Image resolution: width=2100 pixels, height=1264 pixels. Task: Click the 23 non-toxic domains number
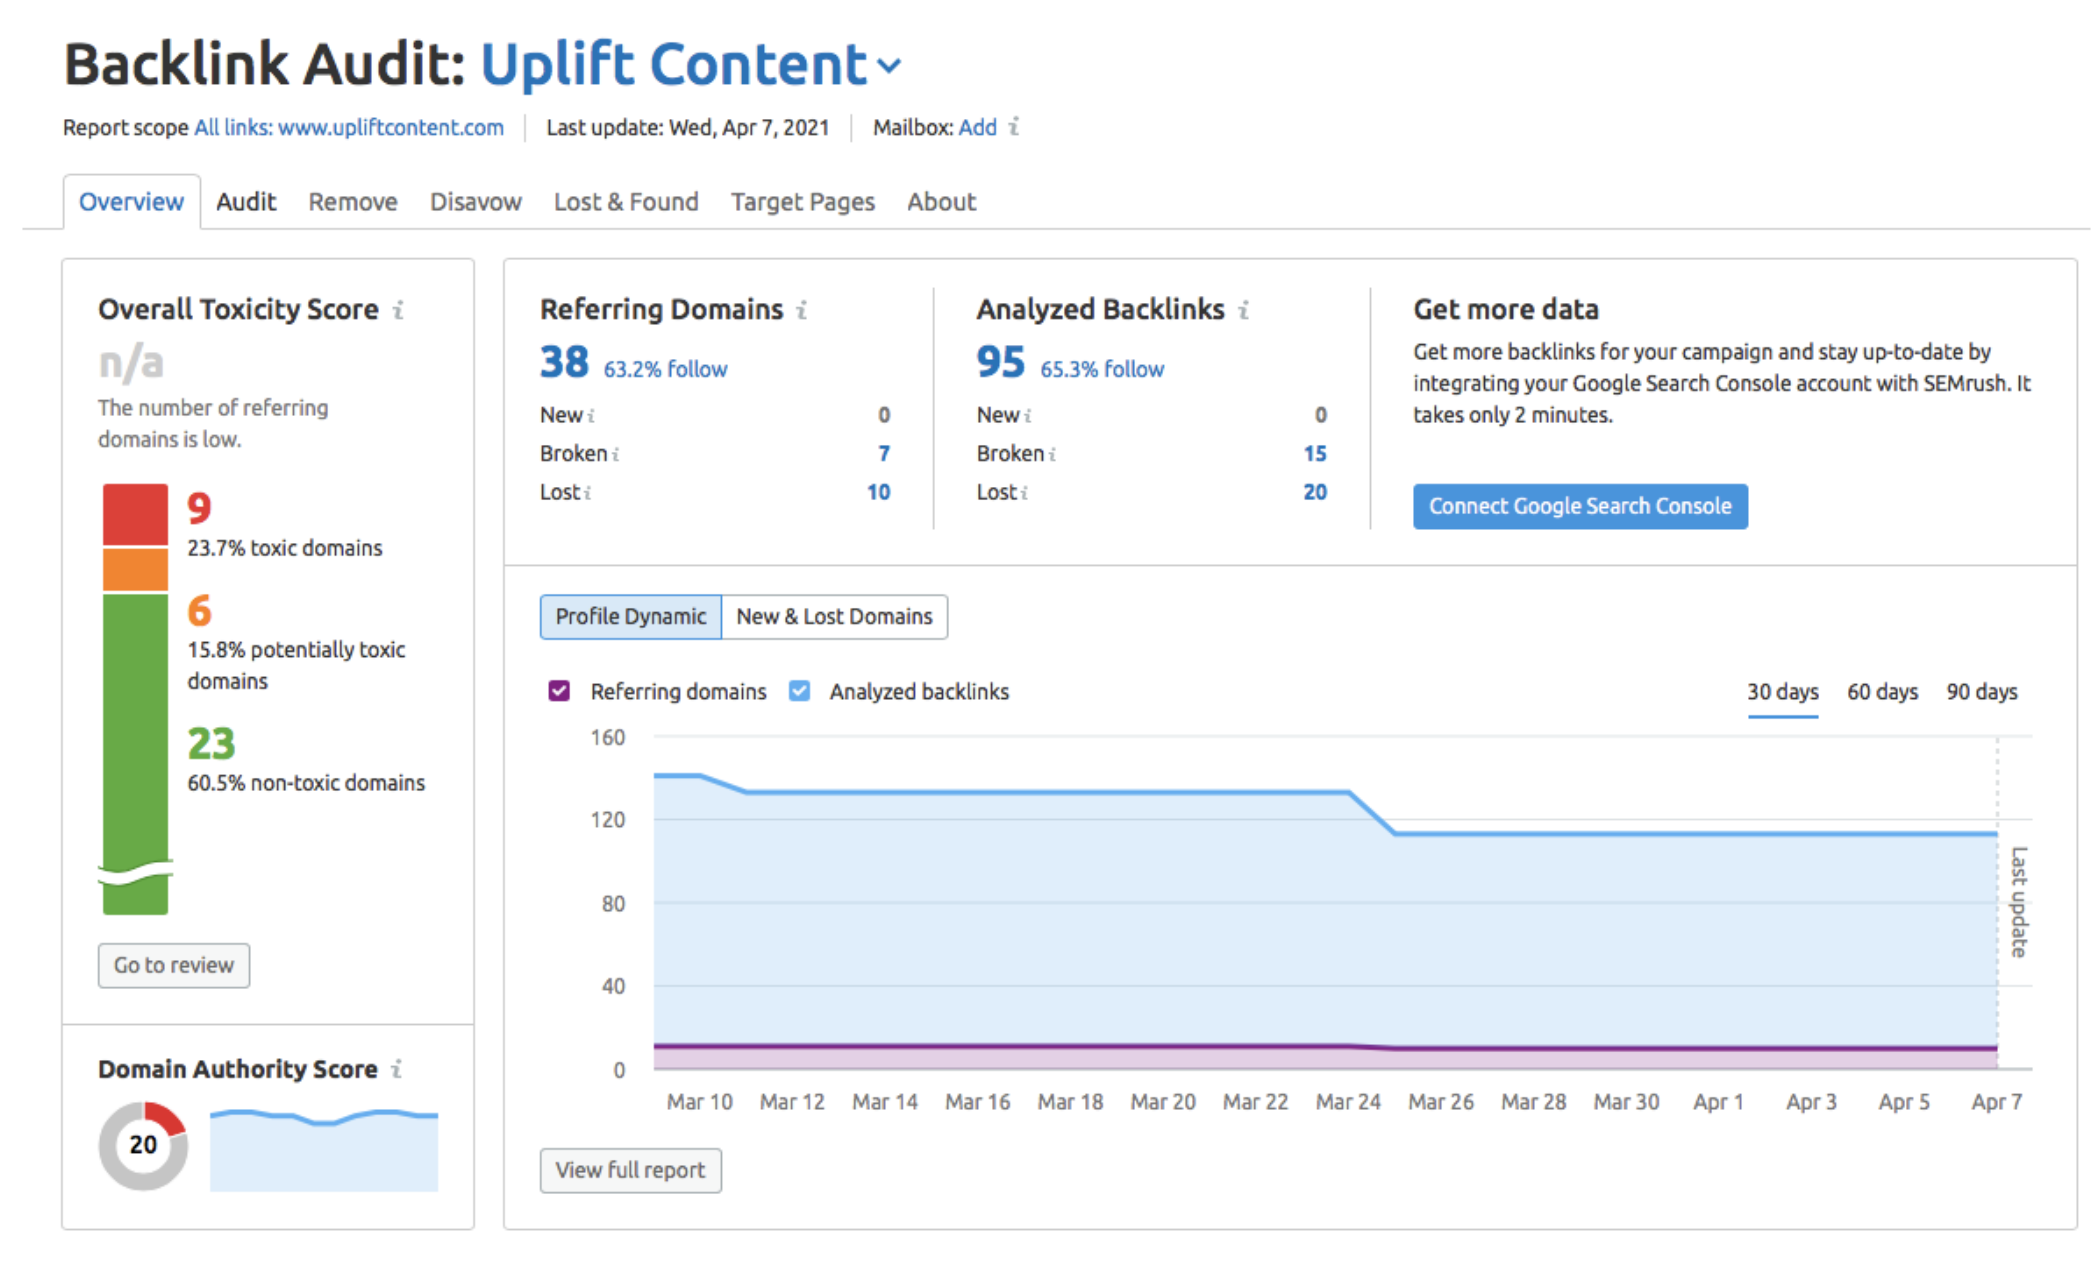(x=211, y=744)
